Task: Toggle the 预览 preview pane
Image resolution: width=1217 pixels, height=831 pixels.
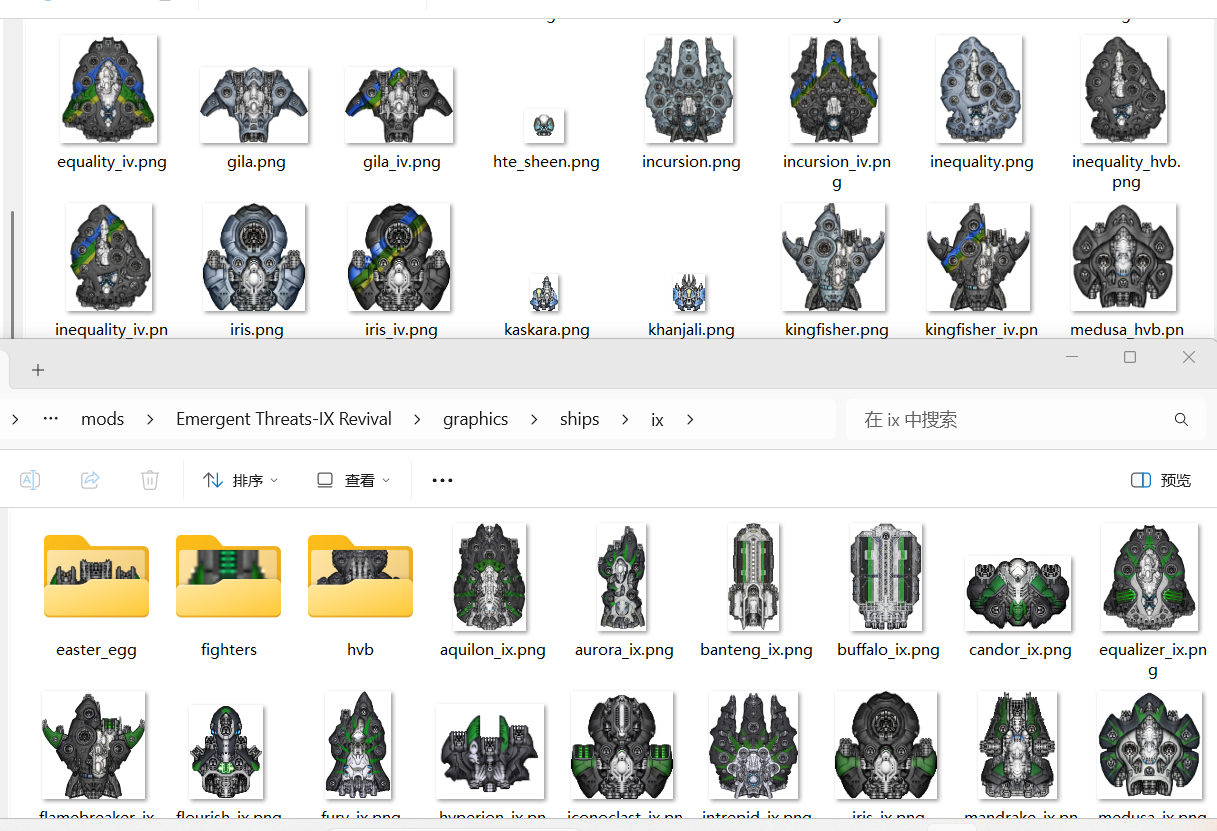Action: point(1159,480)
